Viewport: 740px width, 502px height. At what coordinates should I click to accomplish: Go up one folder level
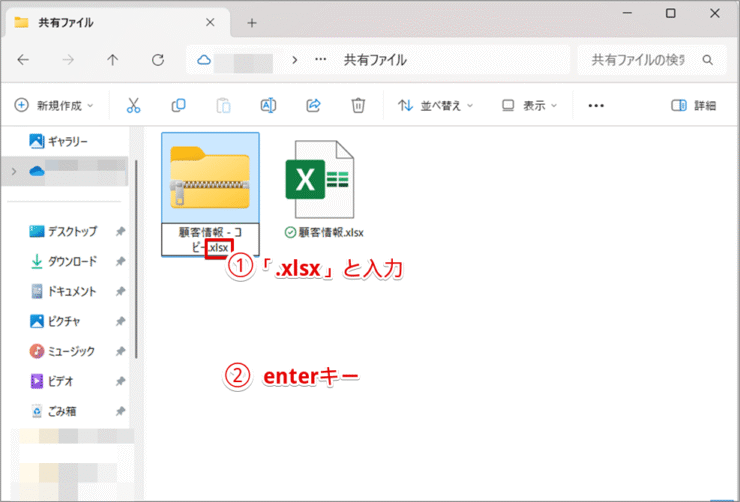point(112,59)
